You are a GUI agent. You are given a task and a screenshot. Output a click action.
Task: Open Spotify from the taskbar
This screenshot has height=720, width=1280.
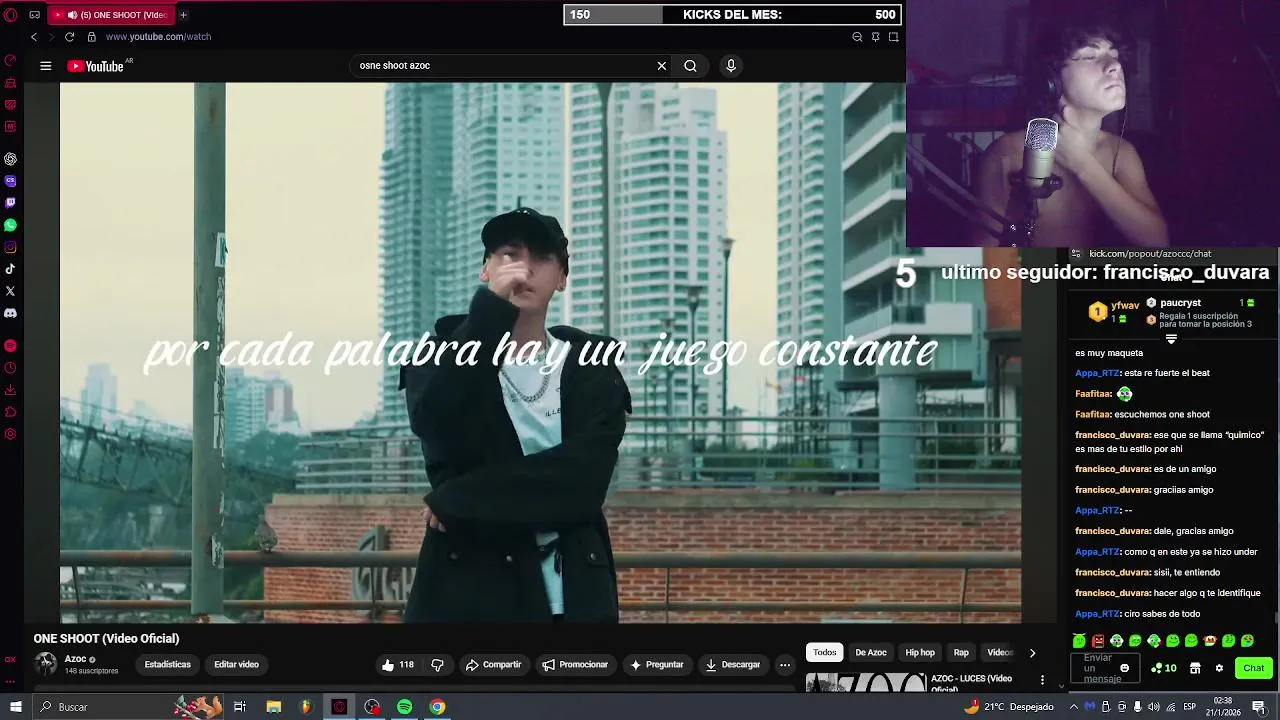click(x=404, y=707)
